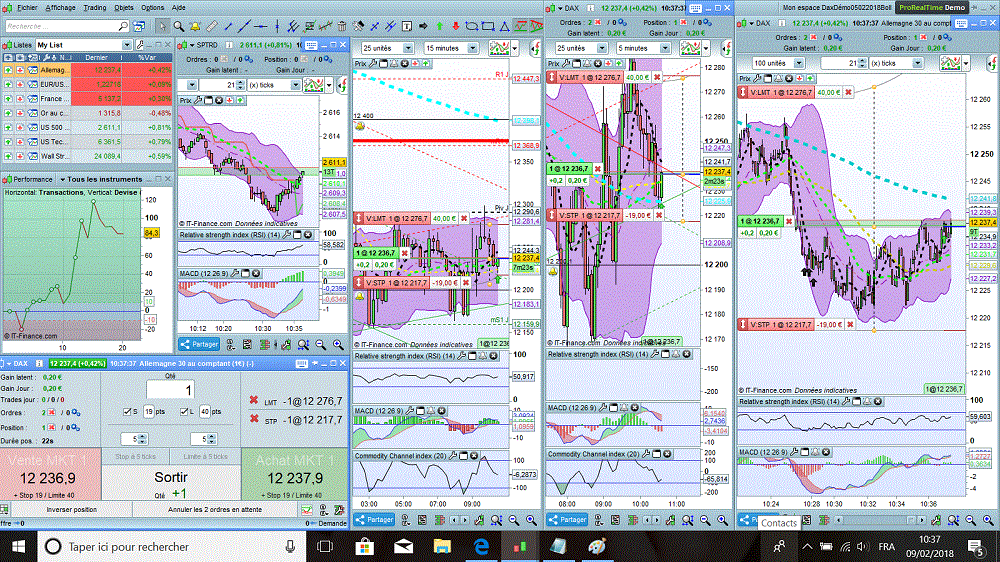
Task: Close MACD indicator in 15 minutes chart
Action: click(x=441, y=411)
